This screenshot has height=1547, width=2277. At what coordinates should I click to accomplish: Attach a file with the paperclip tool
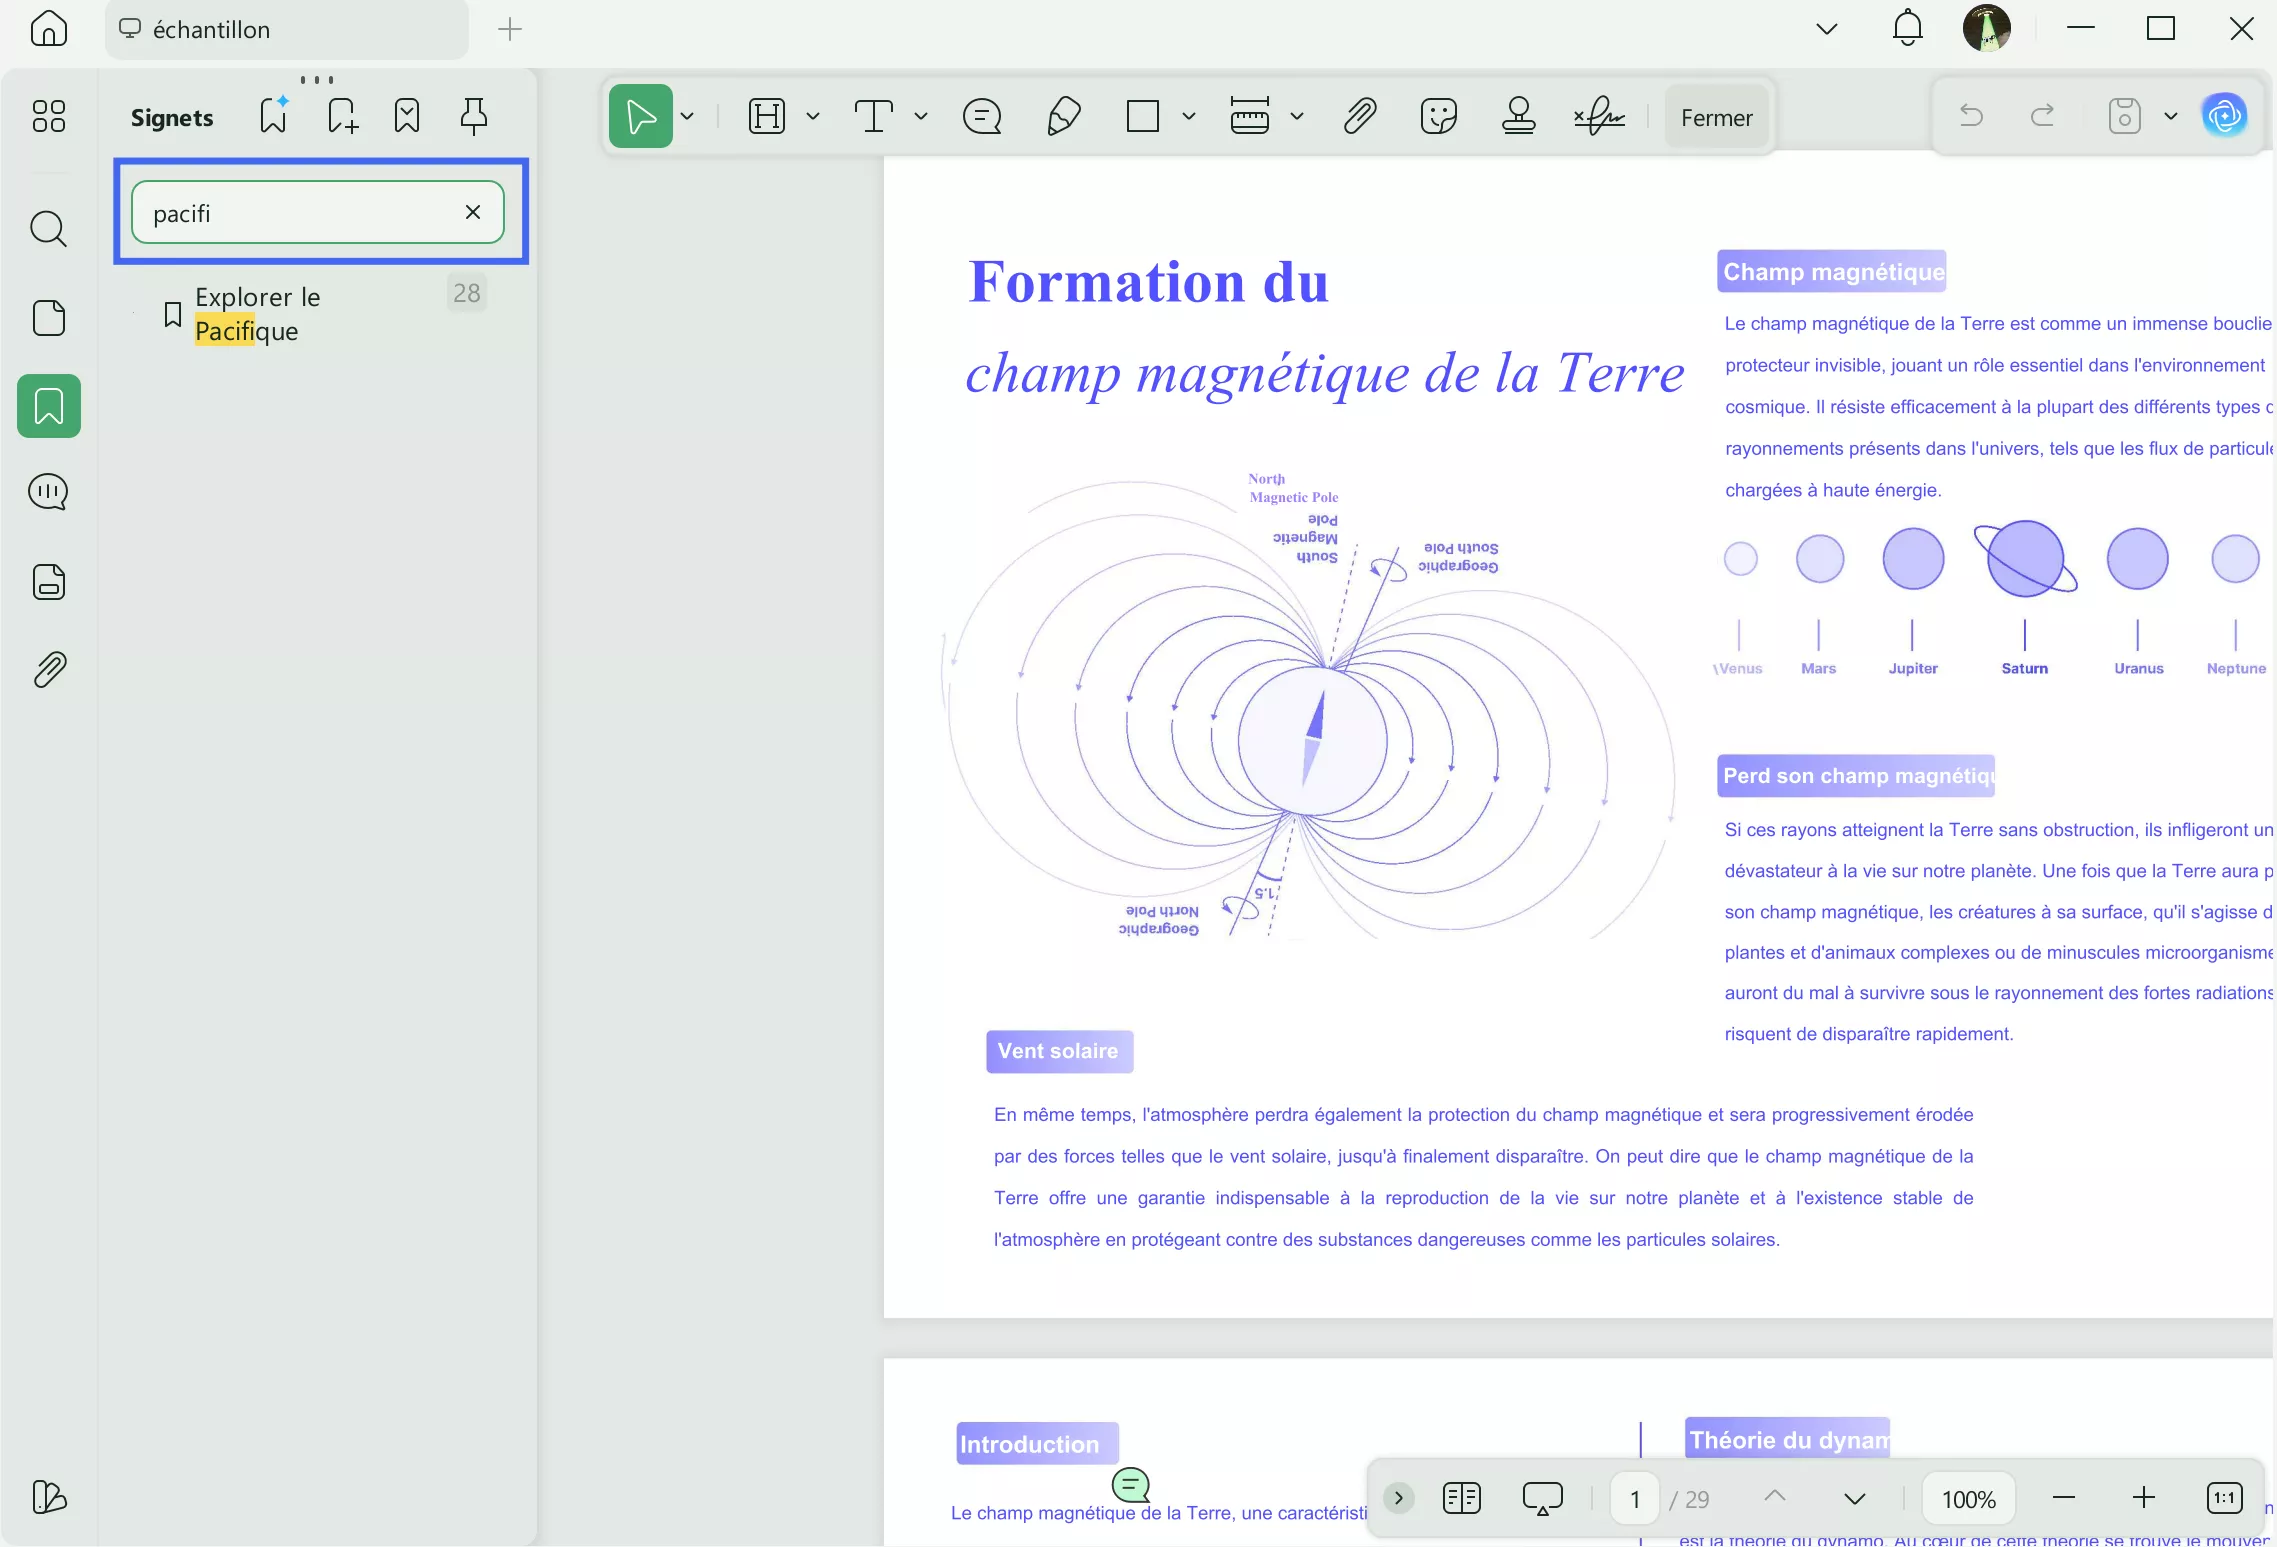pos(1360,116)
